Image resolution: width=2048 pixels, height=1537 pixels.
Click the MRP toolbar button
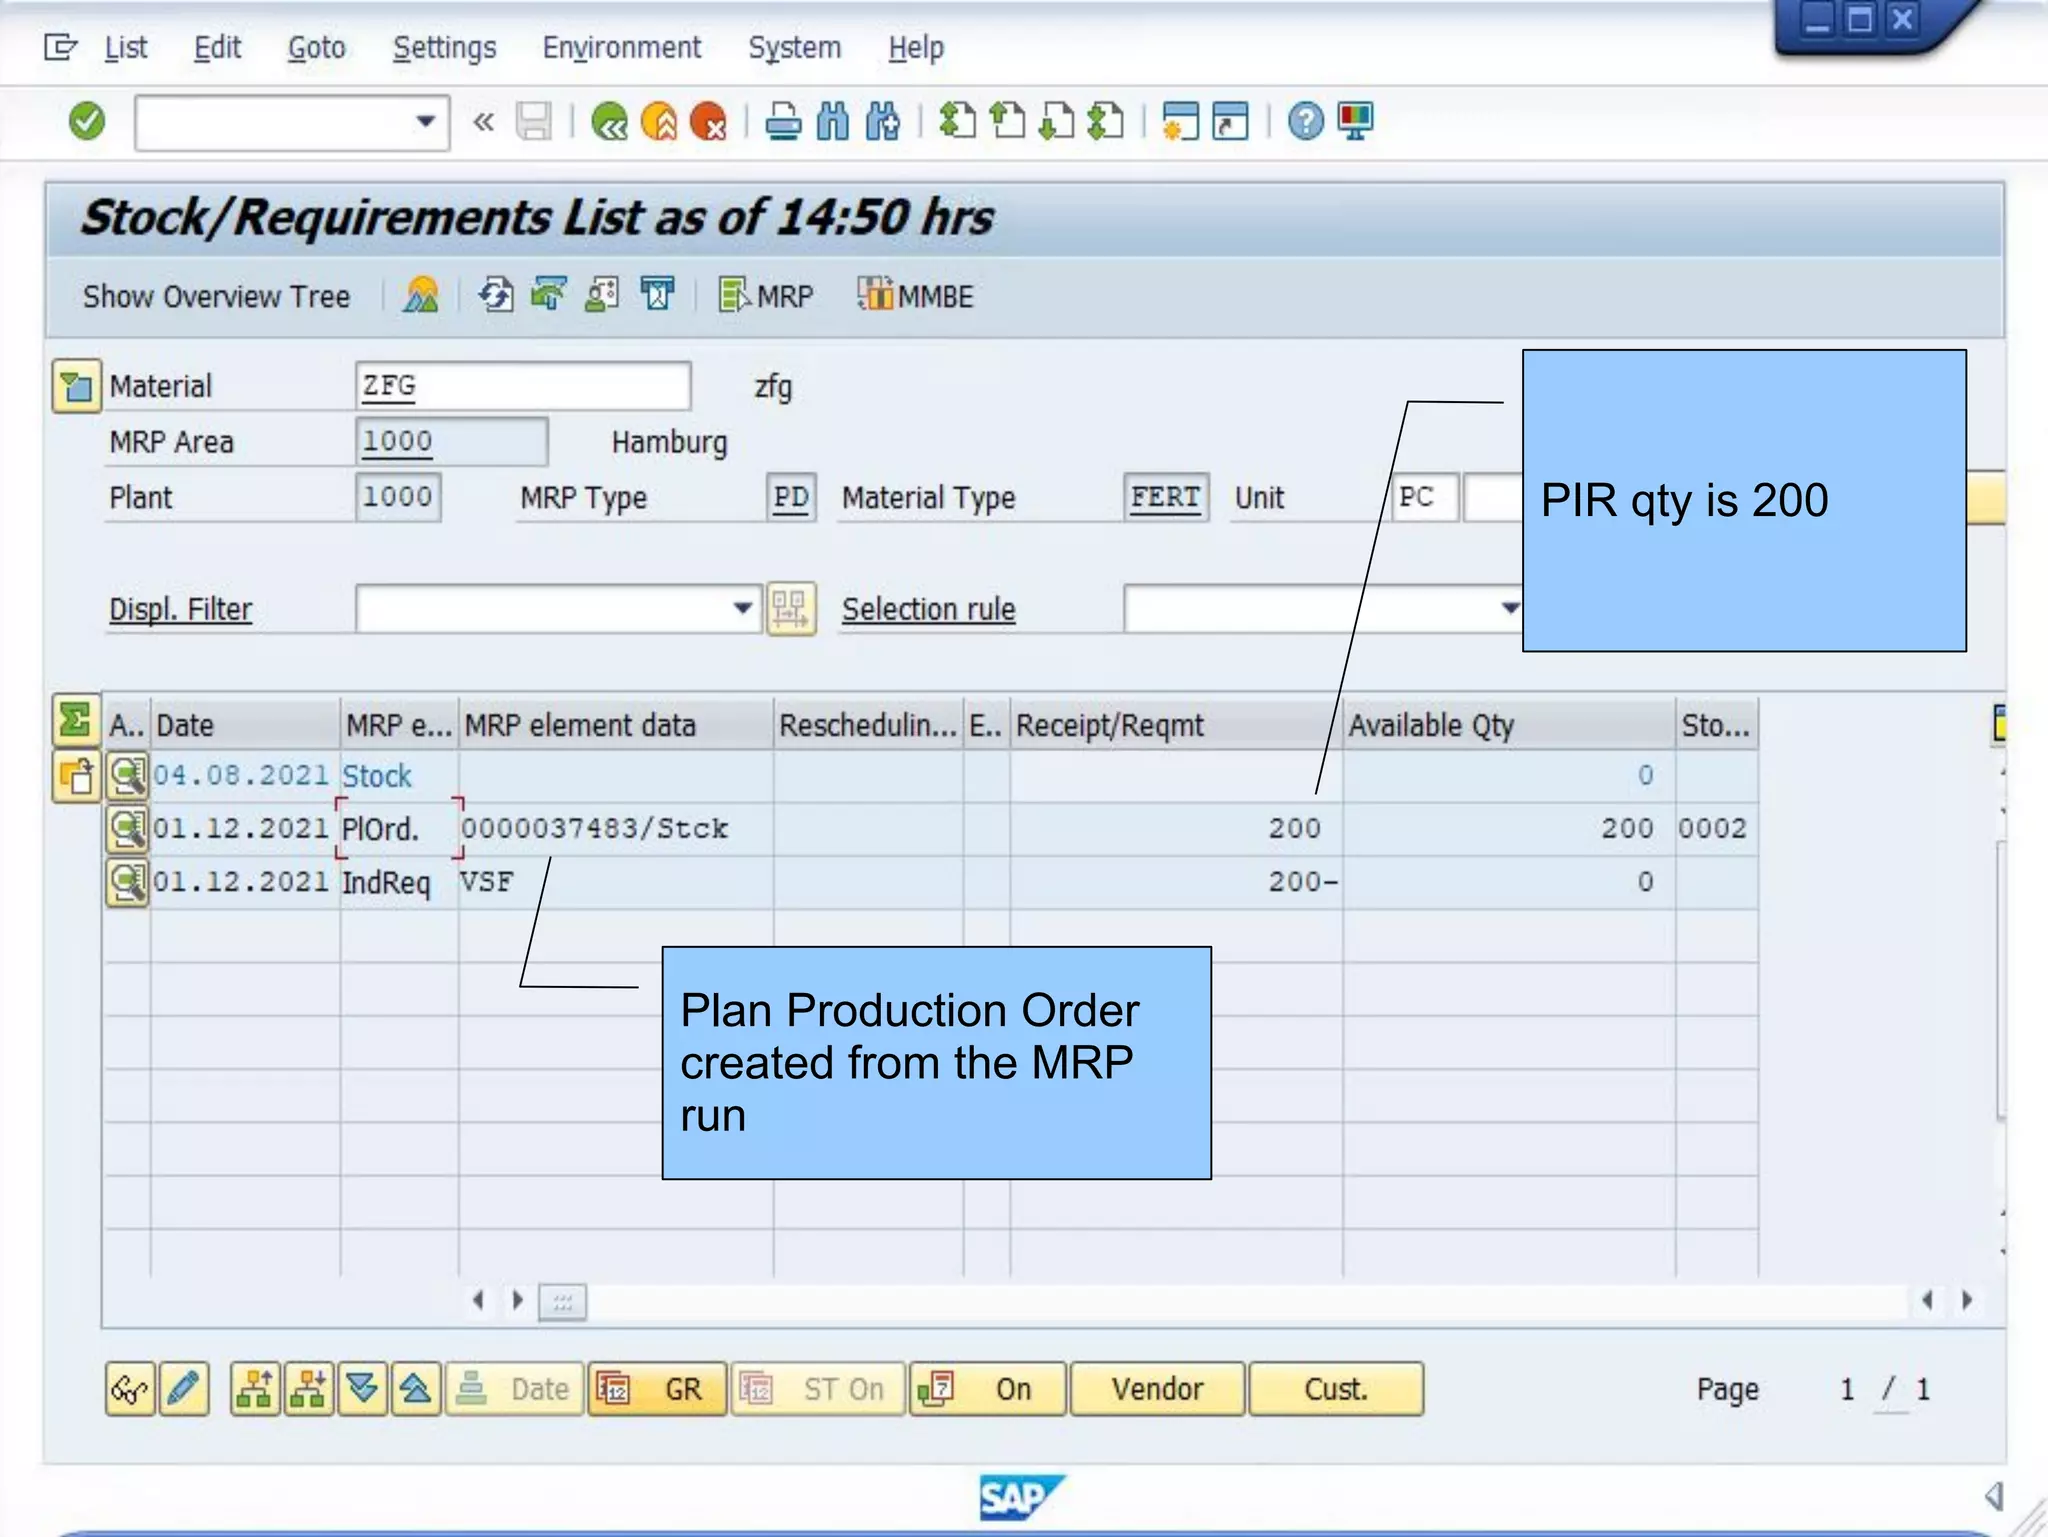pyautogui.click(x=766, y=296)
